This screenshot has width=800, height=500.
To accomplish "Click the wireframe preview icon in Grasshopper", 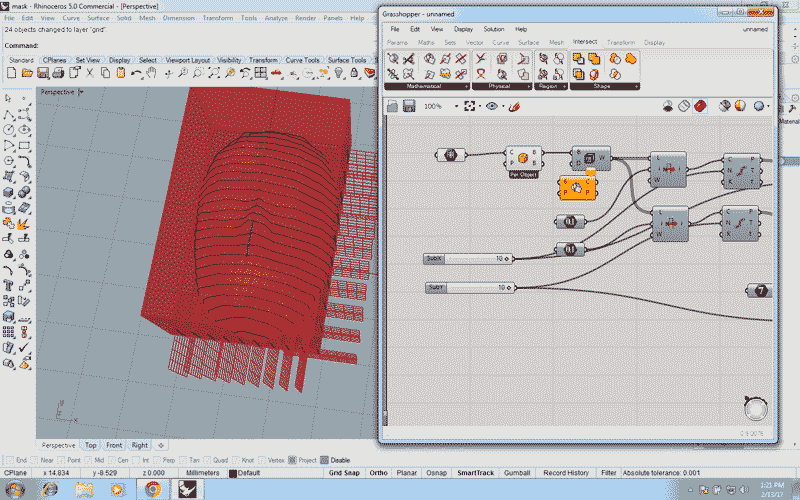I will pos(684,106).
